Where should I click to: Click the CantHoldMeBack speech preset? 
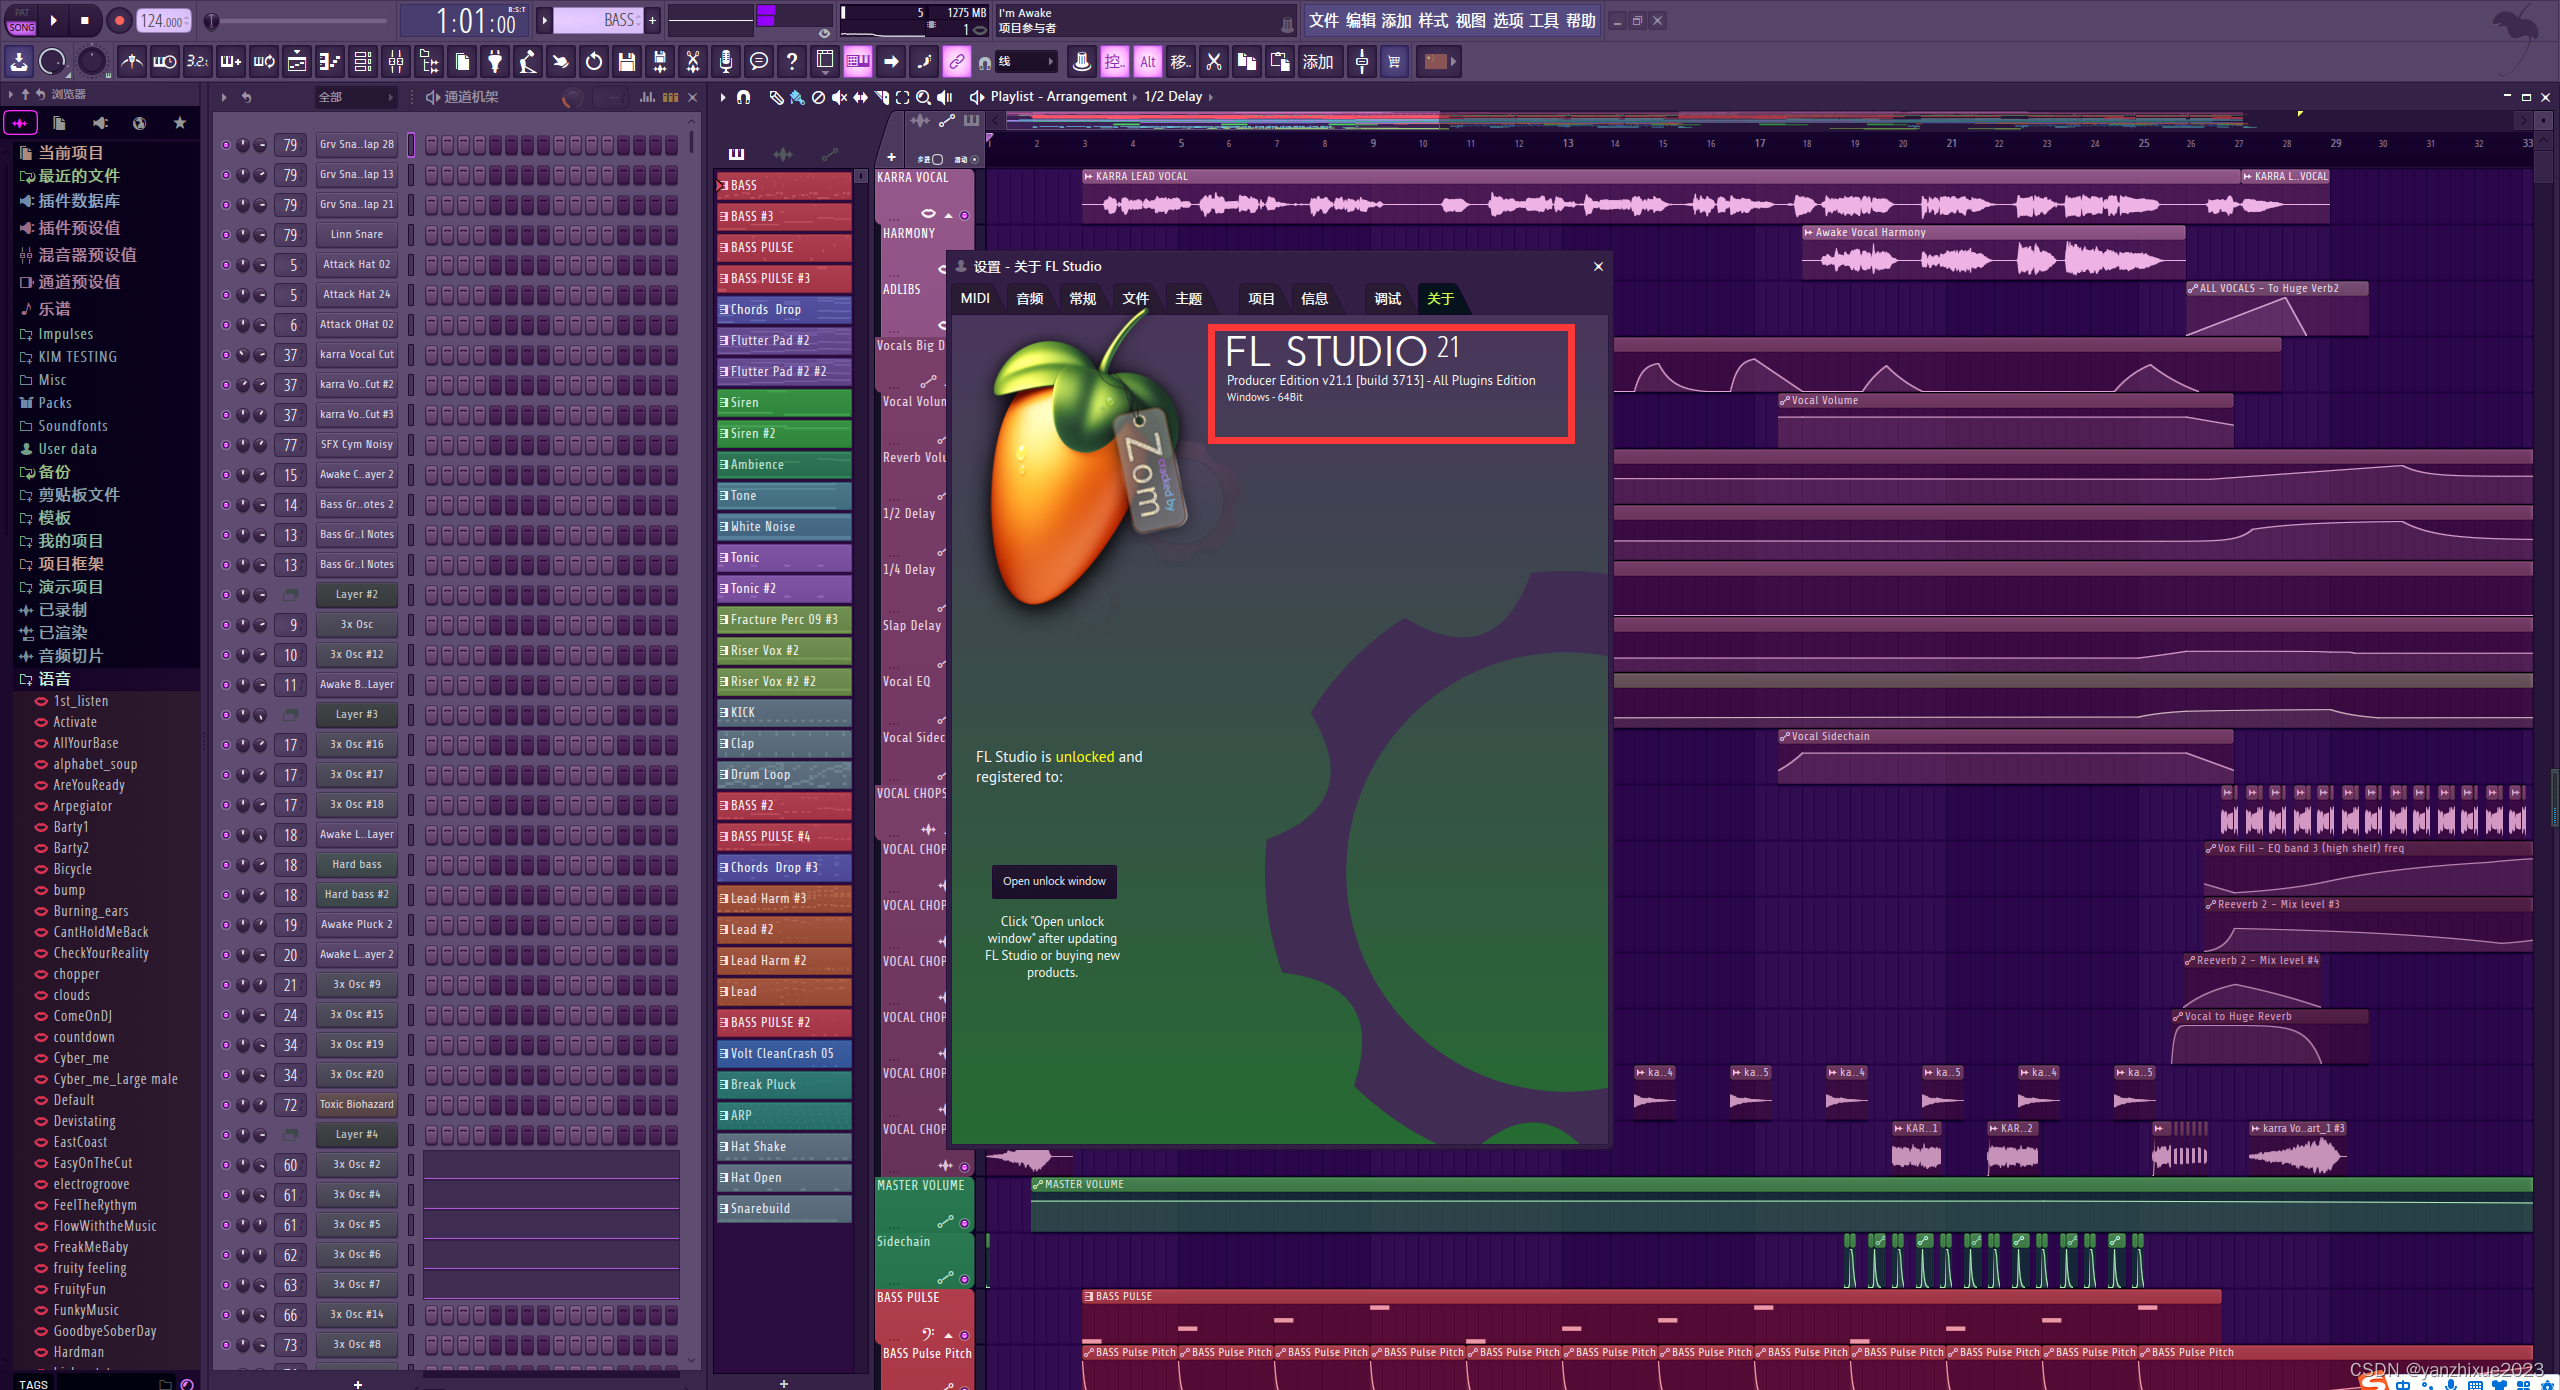[101, 932]
